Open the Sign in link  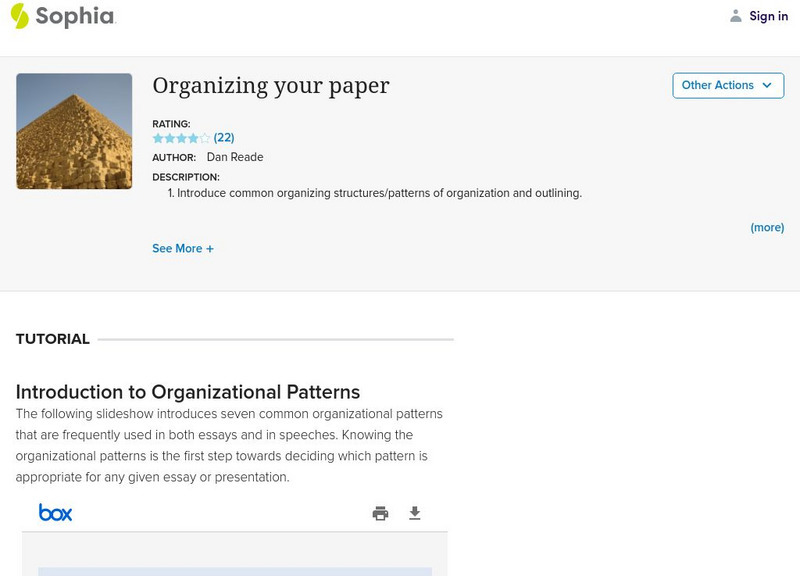pyautogui.click(x=768, y=16)
